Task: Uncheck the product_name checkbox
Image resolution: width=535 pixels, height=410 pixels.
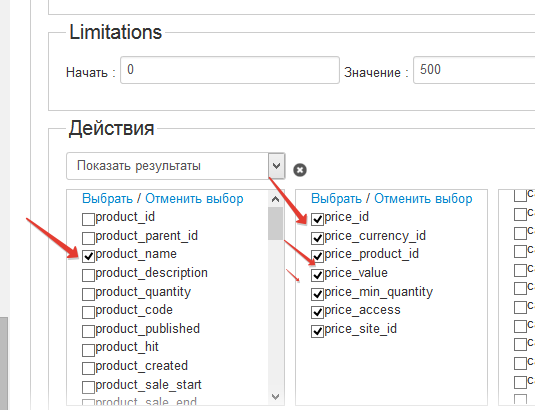Action: [88, 256]
